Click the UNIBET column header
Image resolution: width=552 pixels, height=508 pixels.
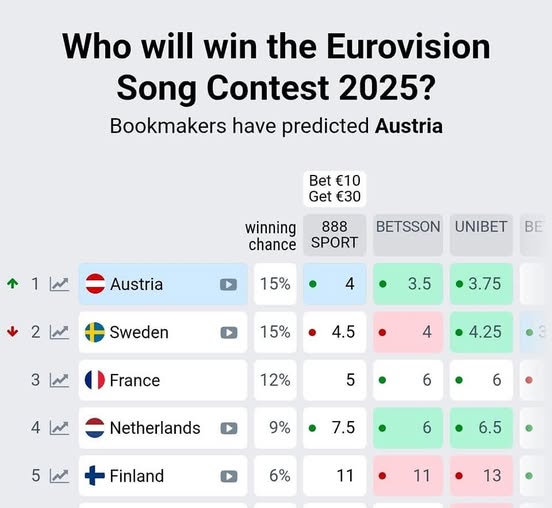click(481, 235)
